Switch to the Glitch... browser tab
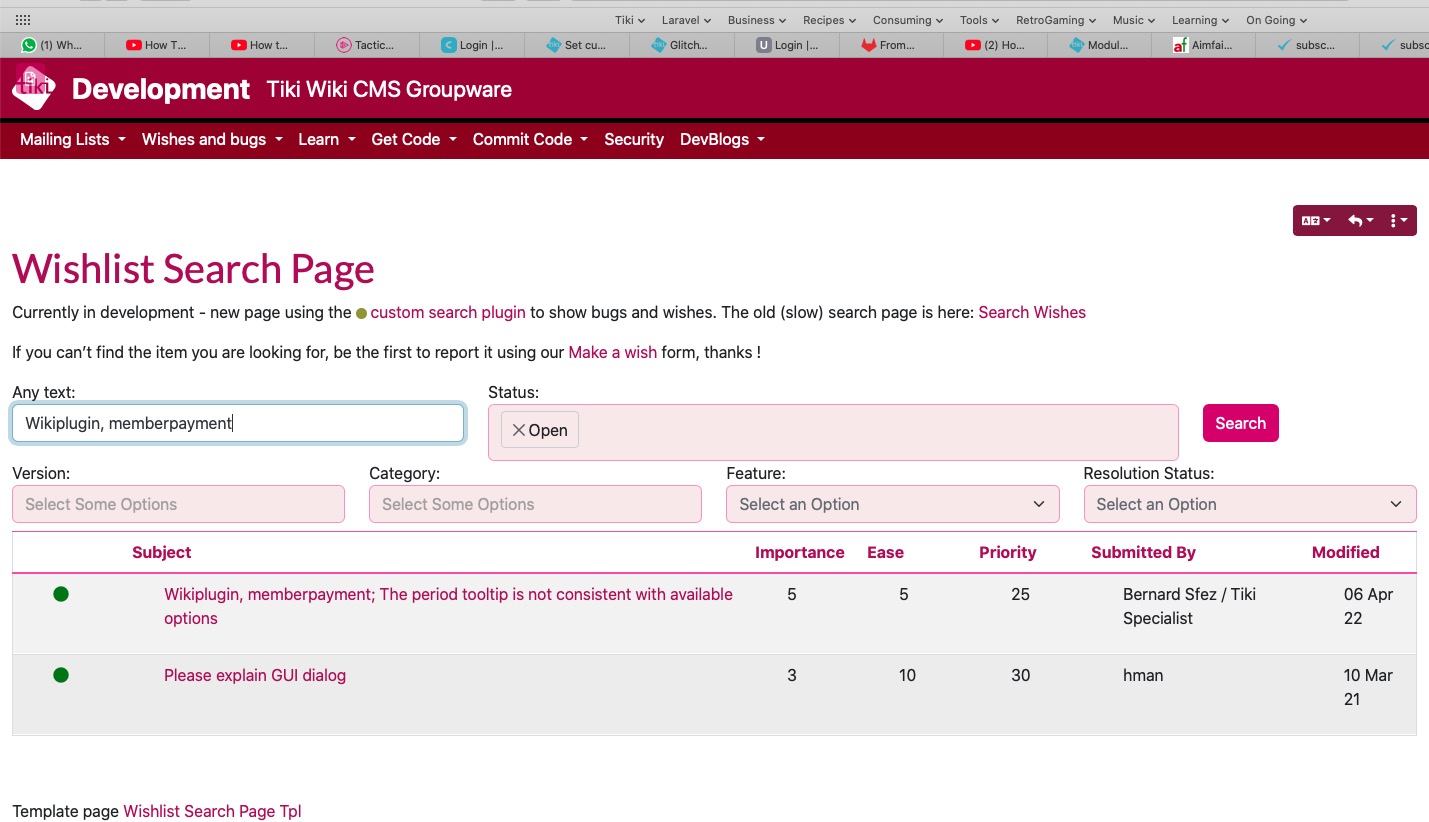Viewport: 1429px width, 822px height. (680, 45)
